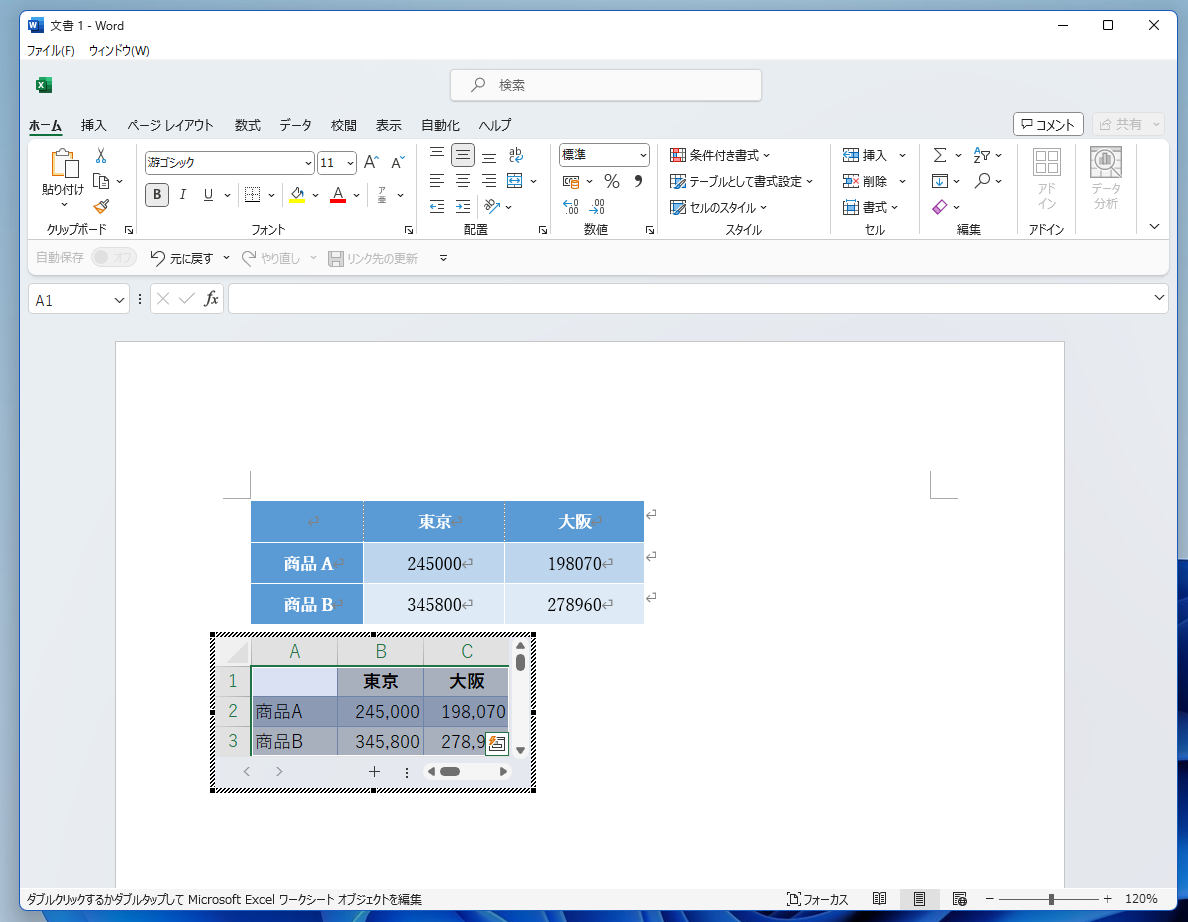Toggle Bold formatting button

(x=157, y=195)
